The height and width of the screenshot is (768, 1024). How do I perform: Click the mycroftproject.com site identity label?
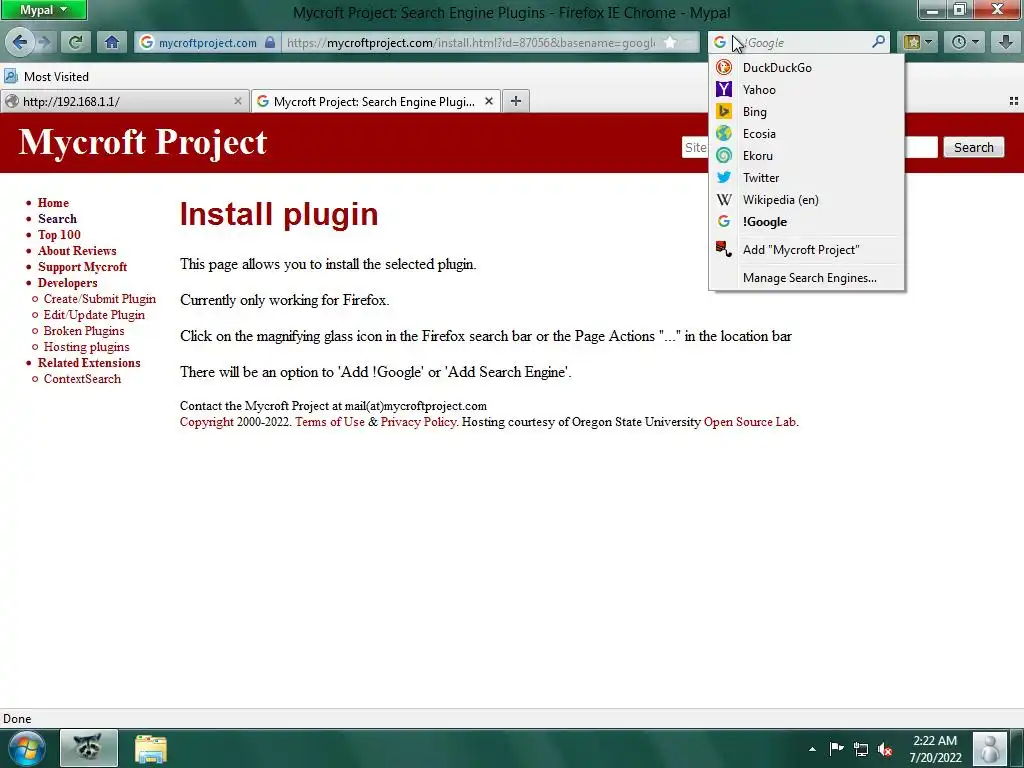pyautogui.click(x=208, y=42)
